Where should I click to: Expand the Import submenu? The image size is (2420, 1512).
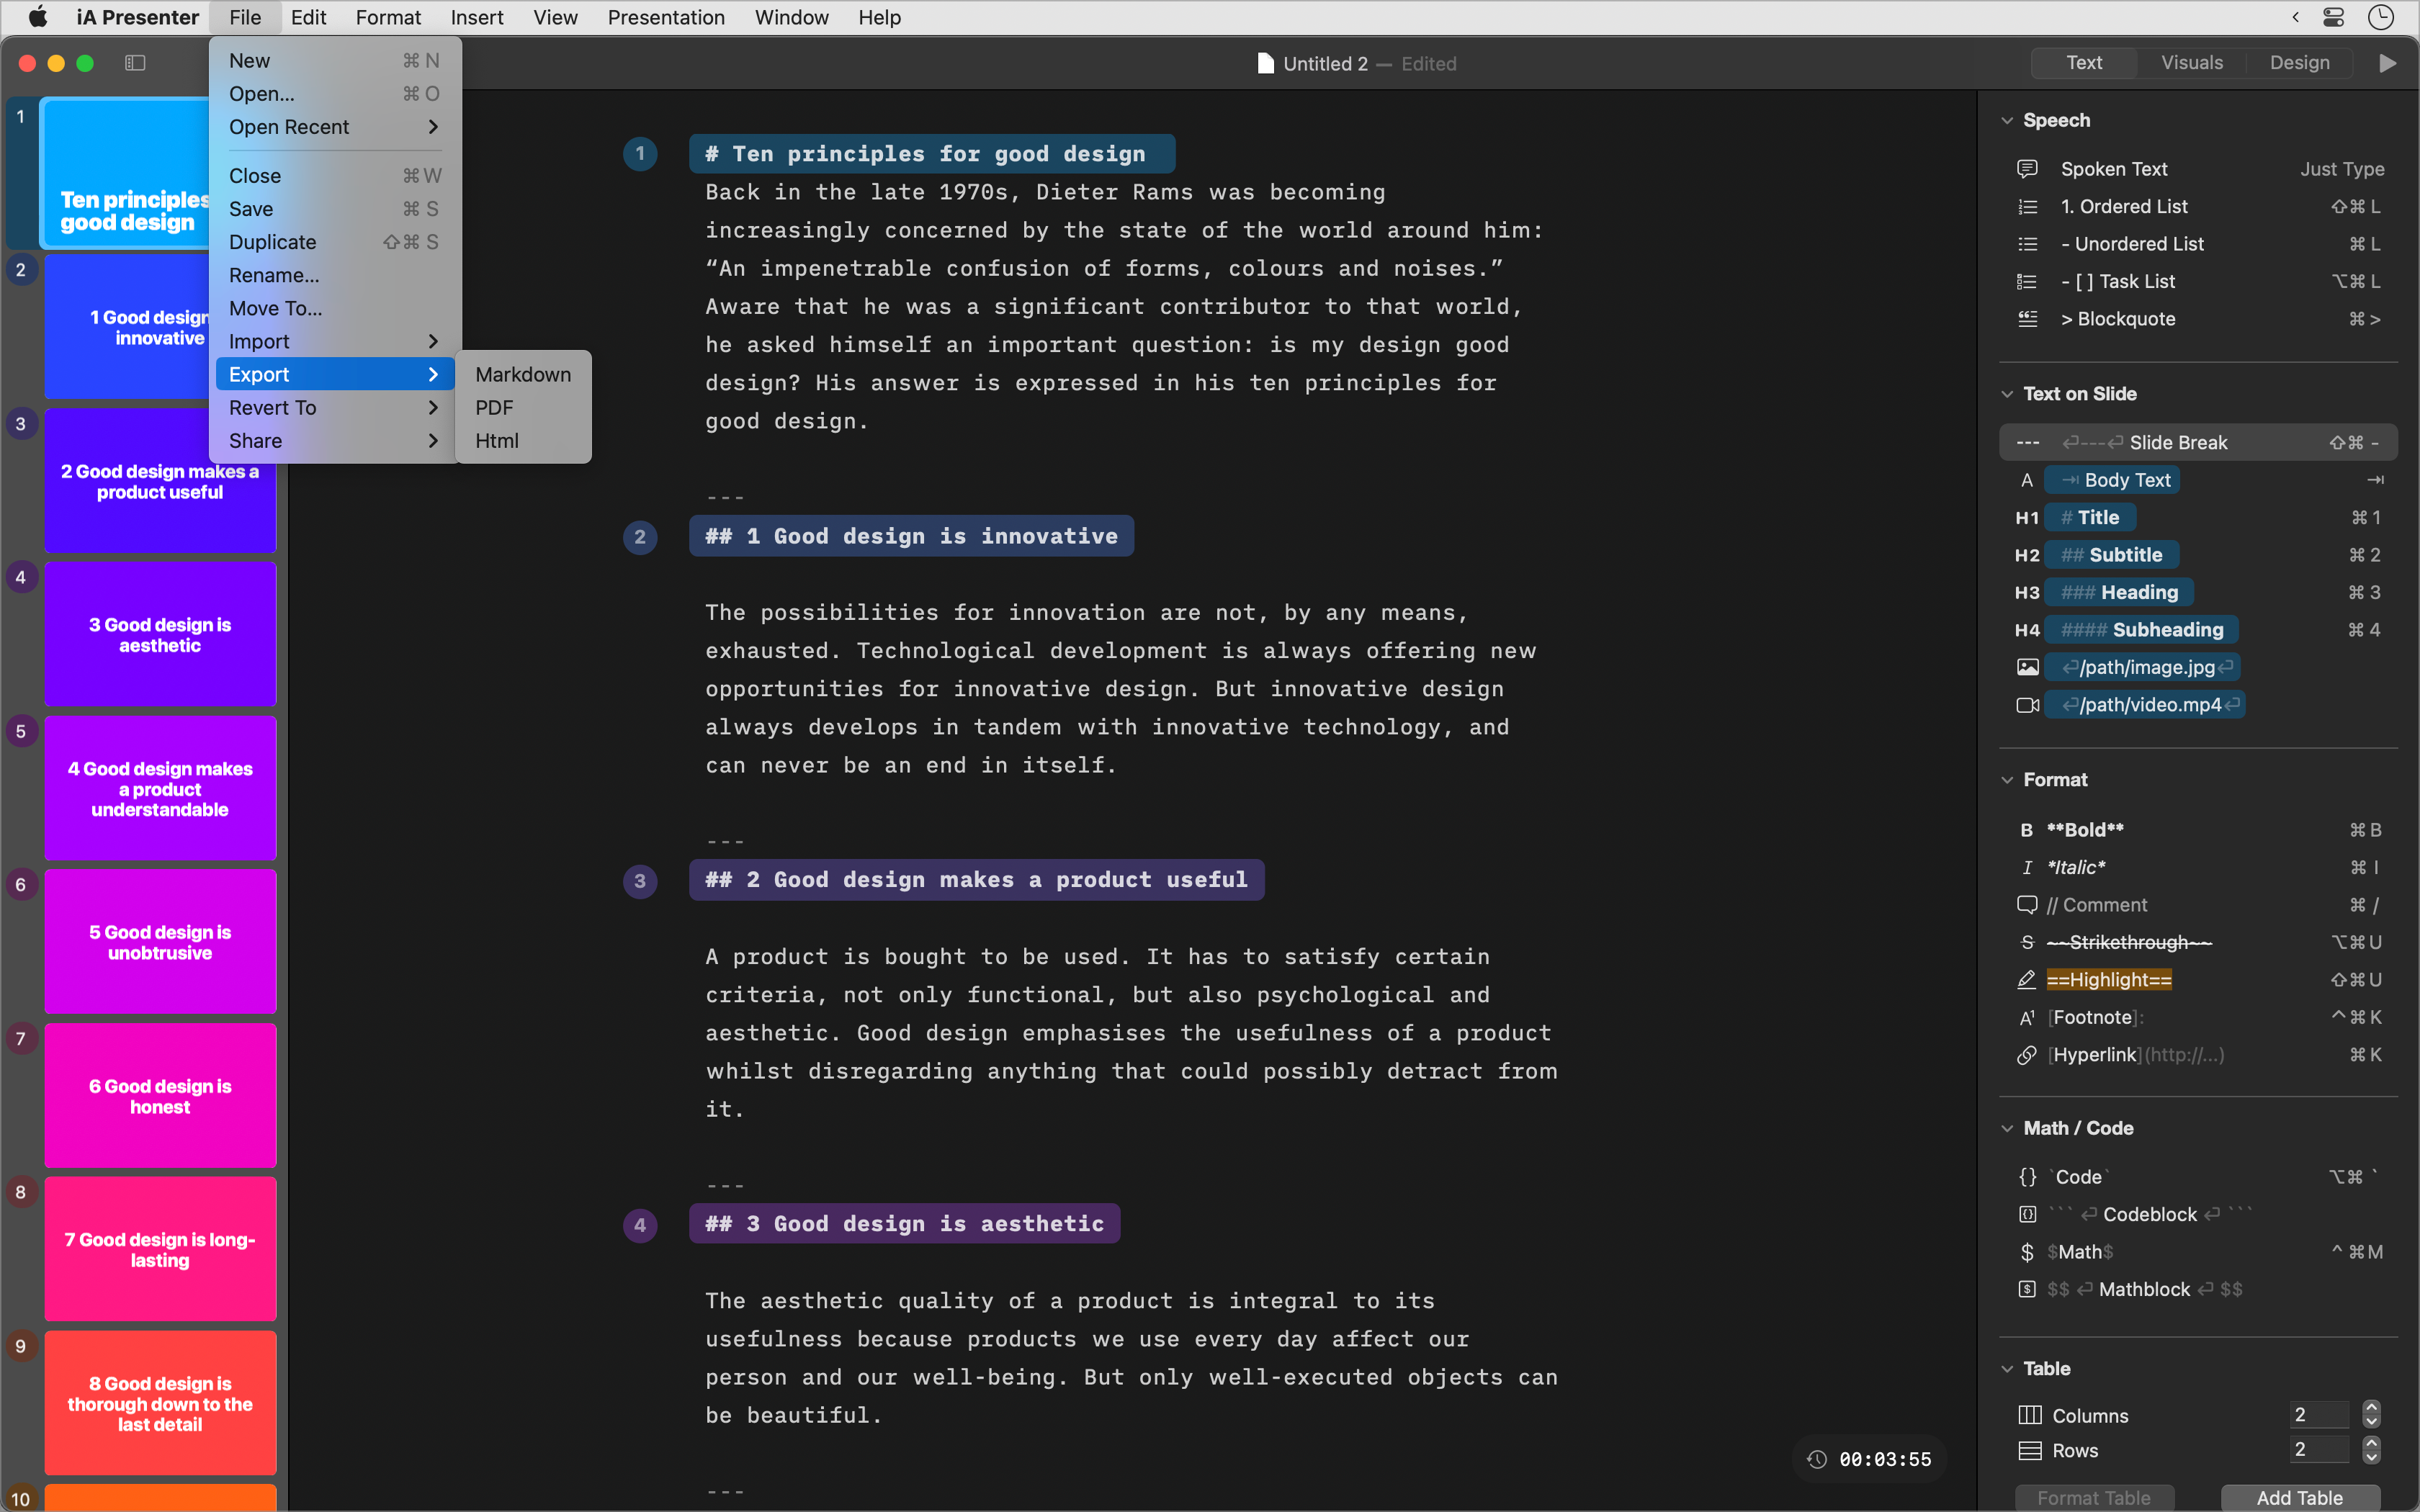[335, 341]
